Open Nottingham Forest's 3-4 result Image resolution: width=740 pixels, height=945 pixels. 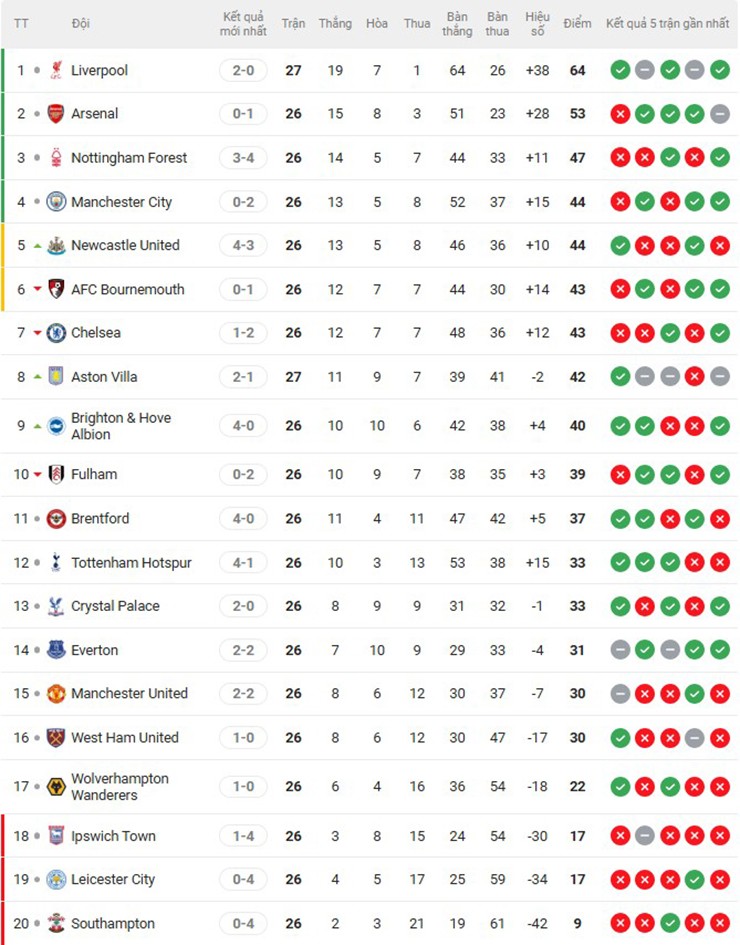click(243, 158)
